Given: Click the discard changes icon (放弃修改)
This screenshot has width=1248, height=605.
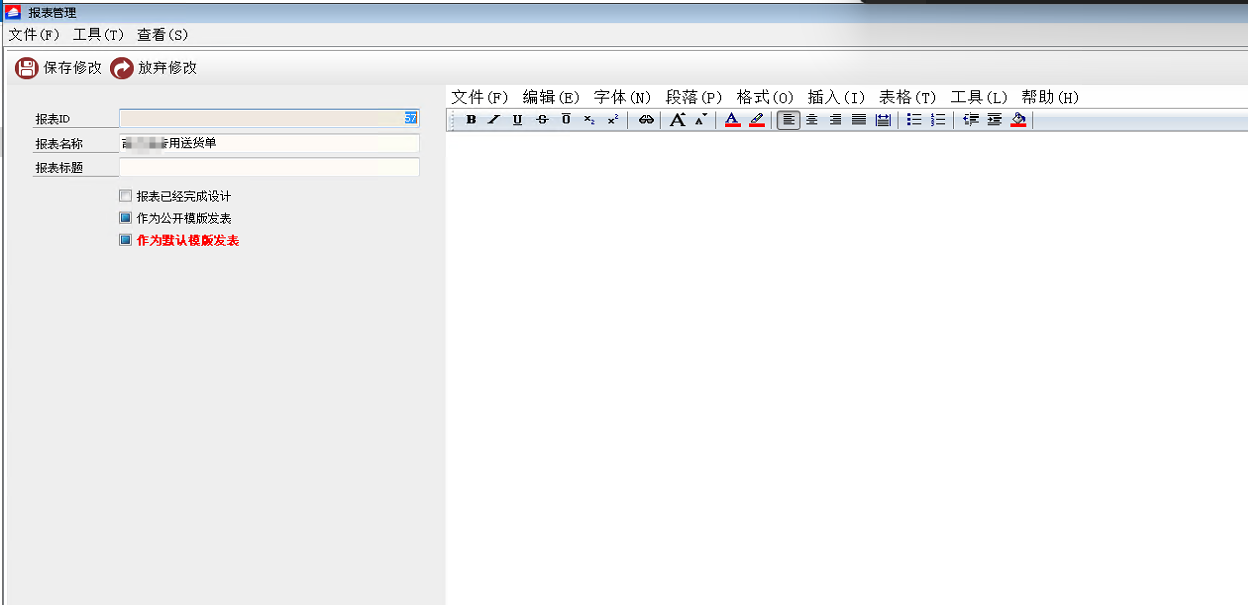Looking at the screenshot, I should pos(122,68).
